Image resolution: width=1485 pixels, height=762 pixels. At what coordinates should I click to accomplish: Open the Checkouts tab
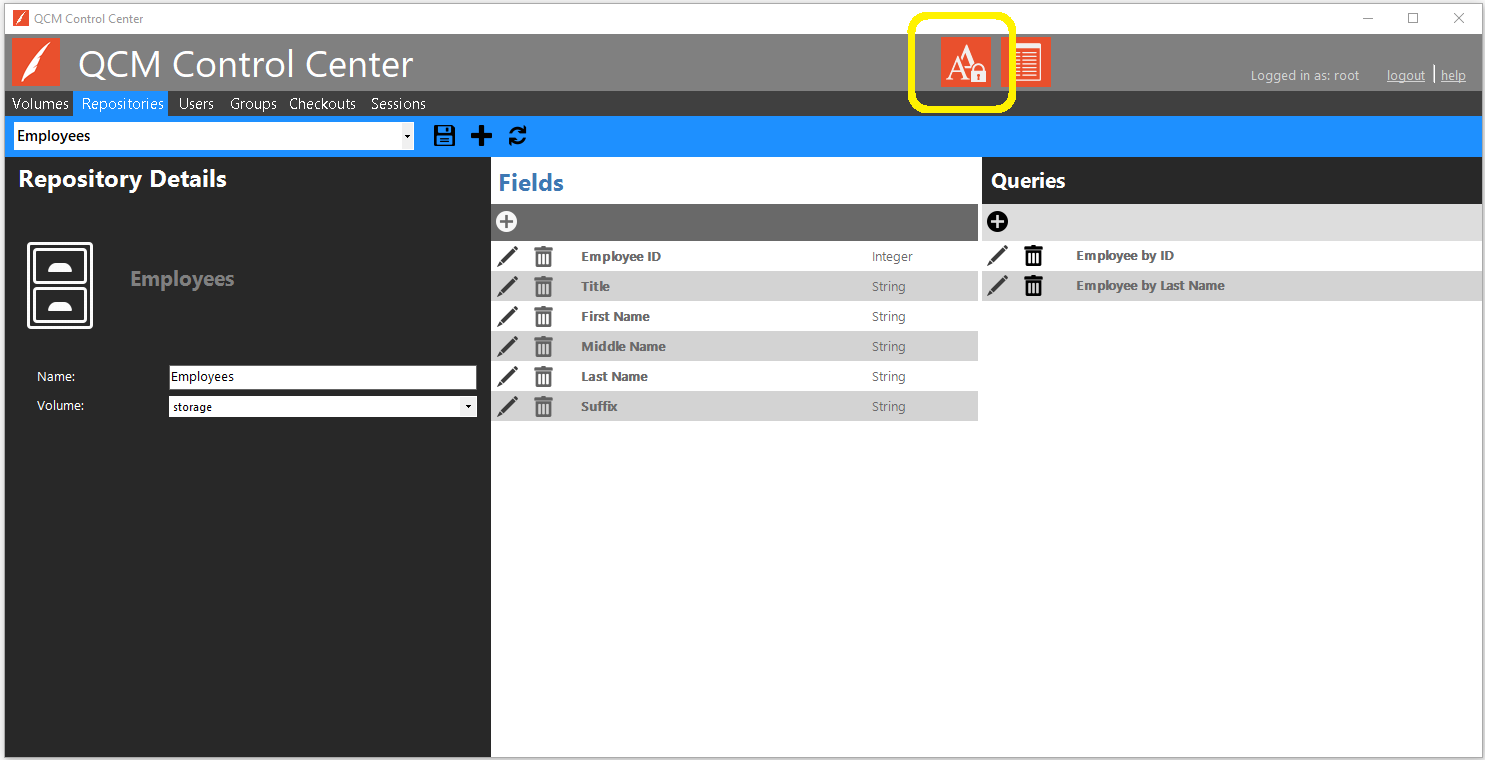322,104
